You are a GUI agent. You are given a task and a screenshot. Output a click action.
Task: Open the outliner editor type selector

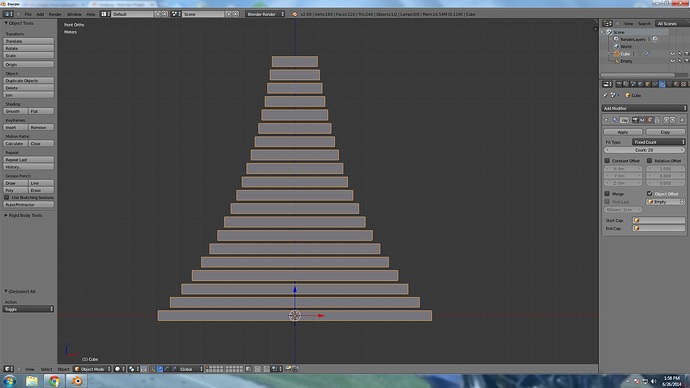point(607,23)
